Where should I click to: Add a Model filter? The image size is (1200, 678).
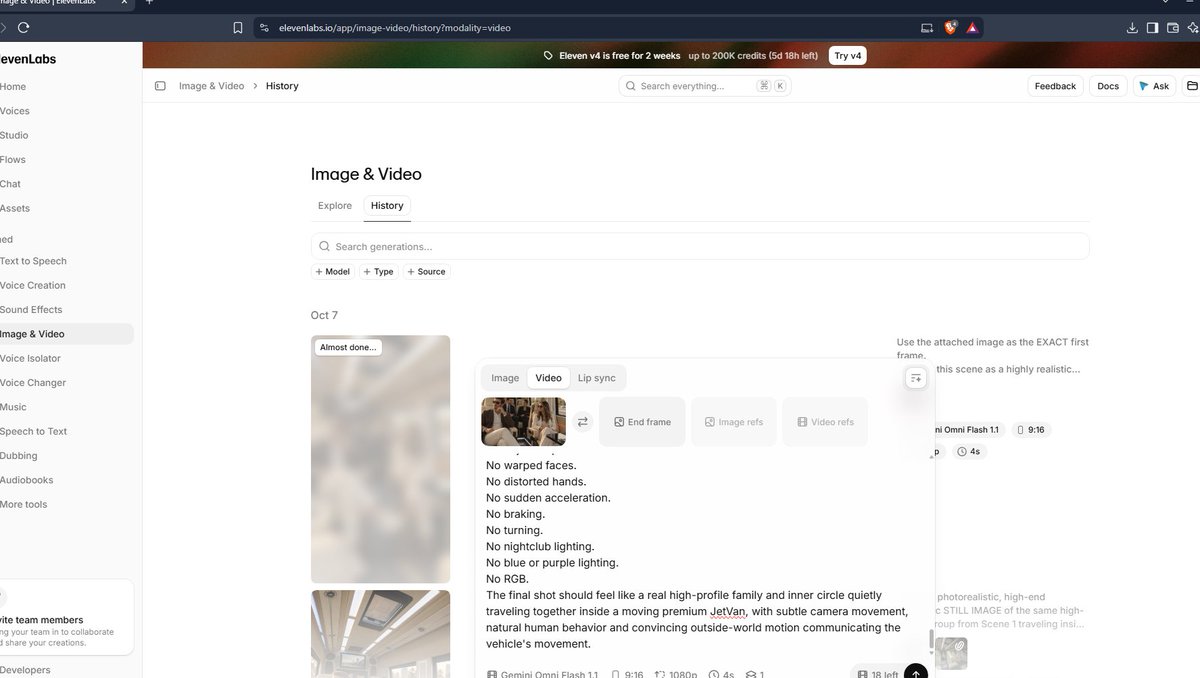(332, 271)
